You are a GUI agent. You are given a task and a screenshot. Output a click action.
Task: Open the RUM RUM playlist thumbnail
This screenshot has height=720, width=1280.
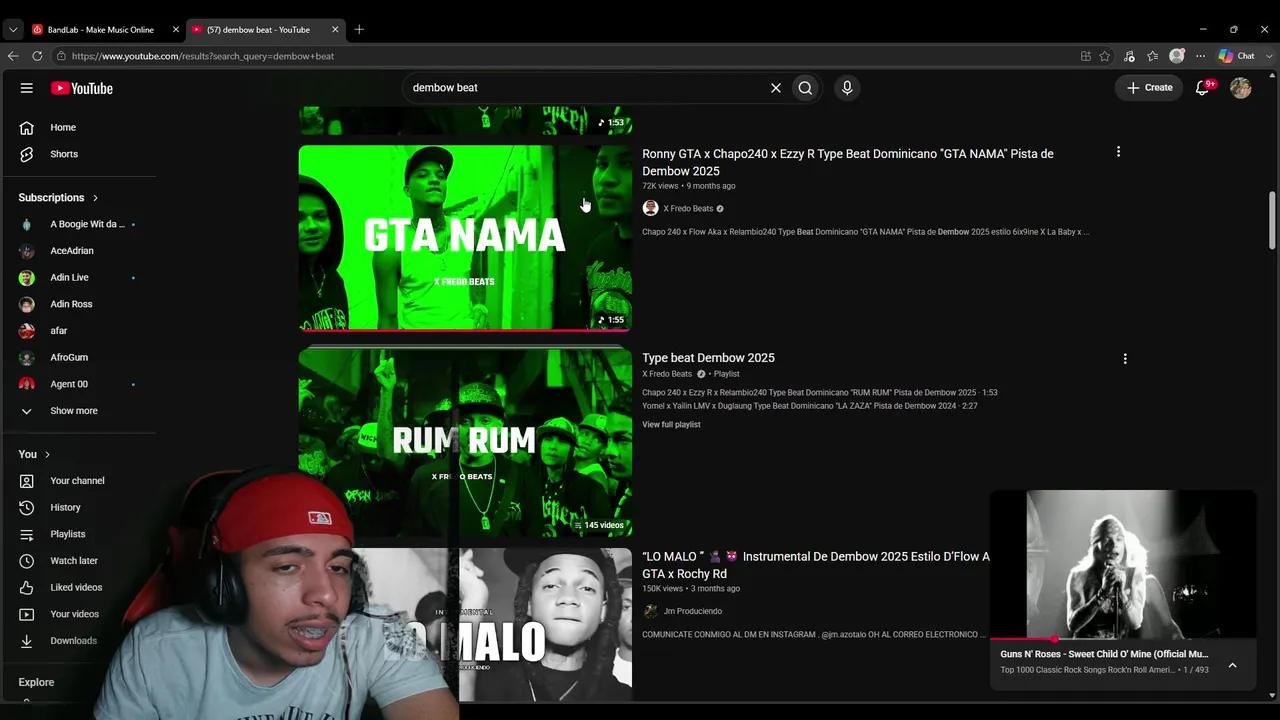pos(465,443)
